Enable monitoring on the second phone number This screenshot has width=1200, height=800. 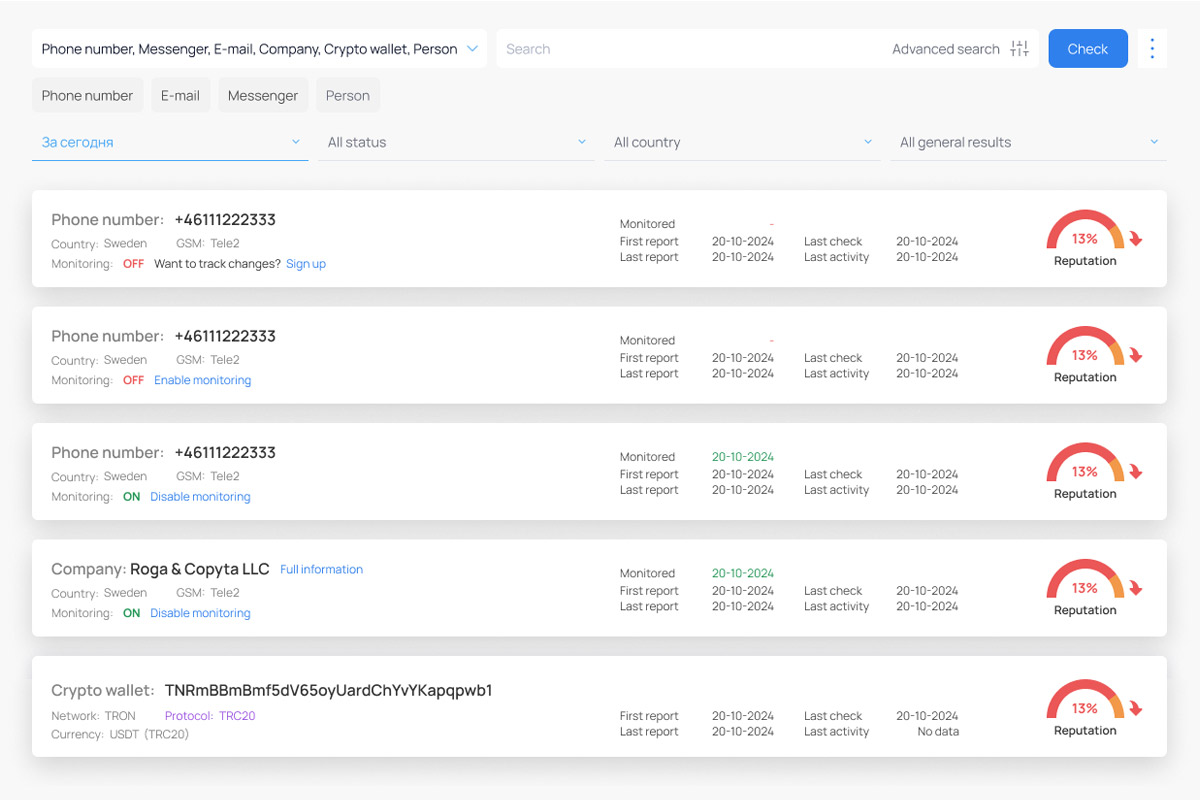(202, 380)
